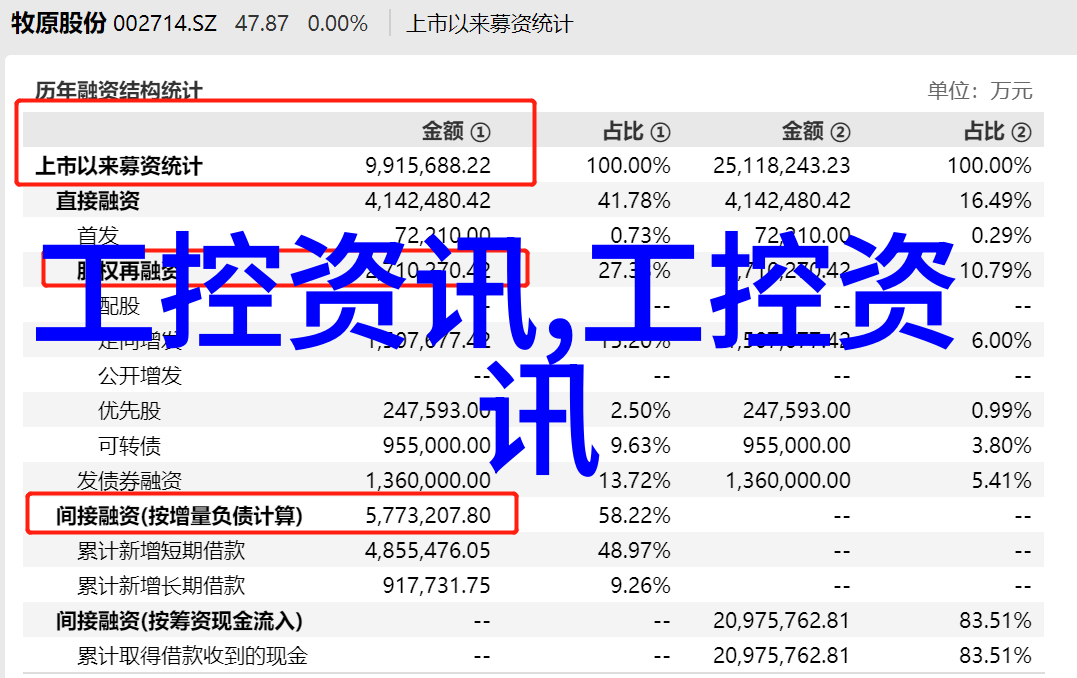Select 83.51% in the 累计取得借款收到的现金 row
The width and height of the screenshot is (1077, 678).
995,656
